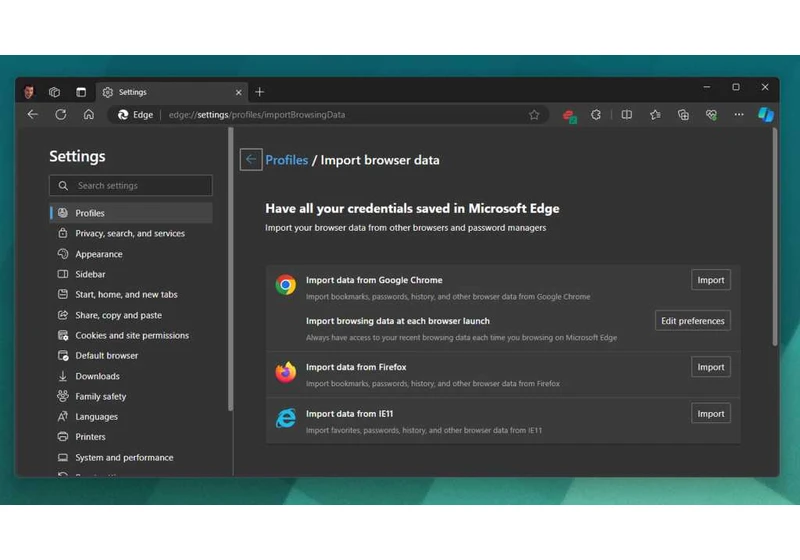Click the Edge site identity badge
Screen dimensions: 800x560
136,115
